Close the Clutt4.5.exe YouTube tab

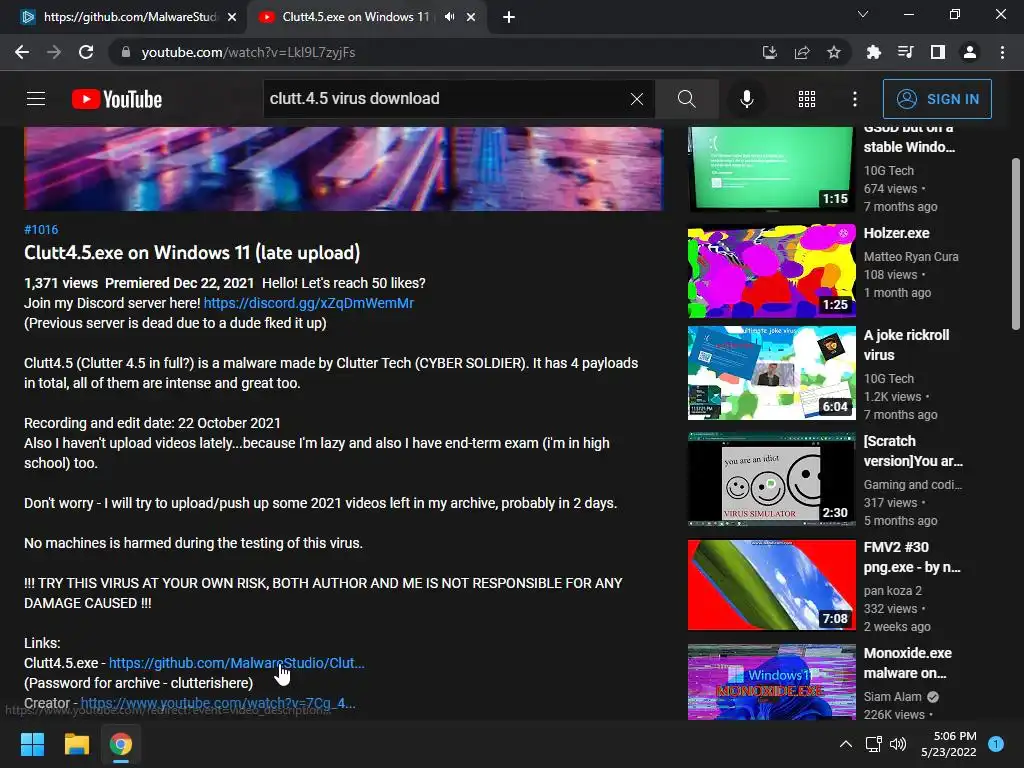coord(471,17)
